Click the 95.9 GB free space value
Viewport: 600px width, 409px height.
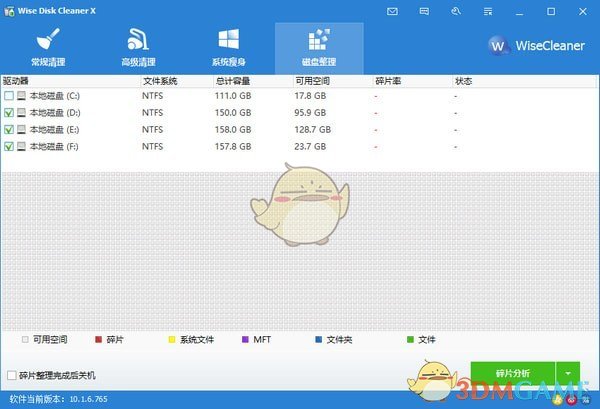point(310,112)
